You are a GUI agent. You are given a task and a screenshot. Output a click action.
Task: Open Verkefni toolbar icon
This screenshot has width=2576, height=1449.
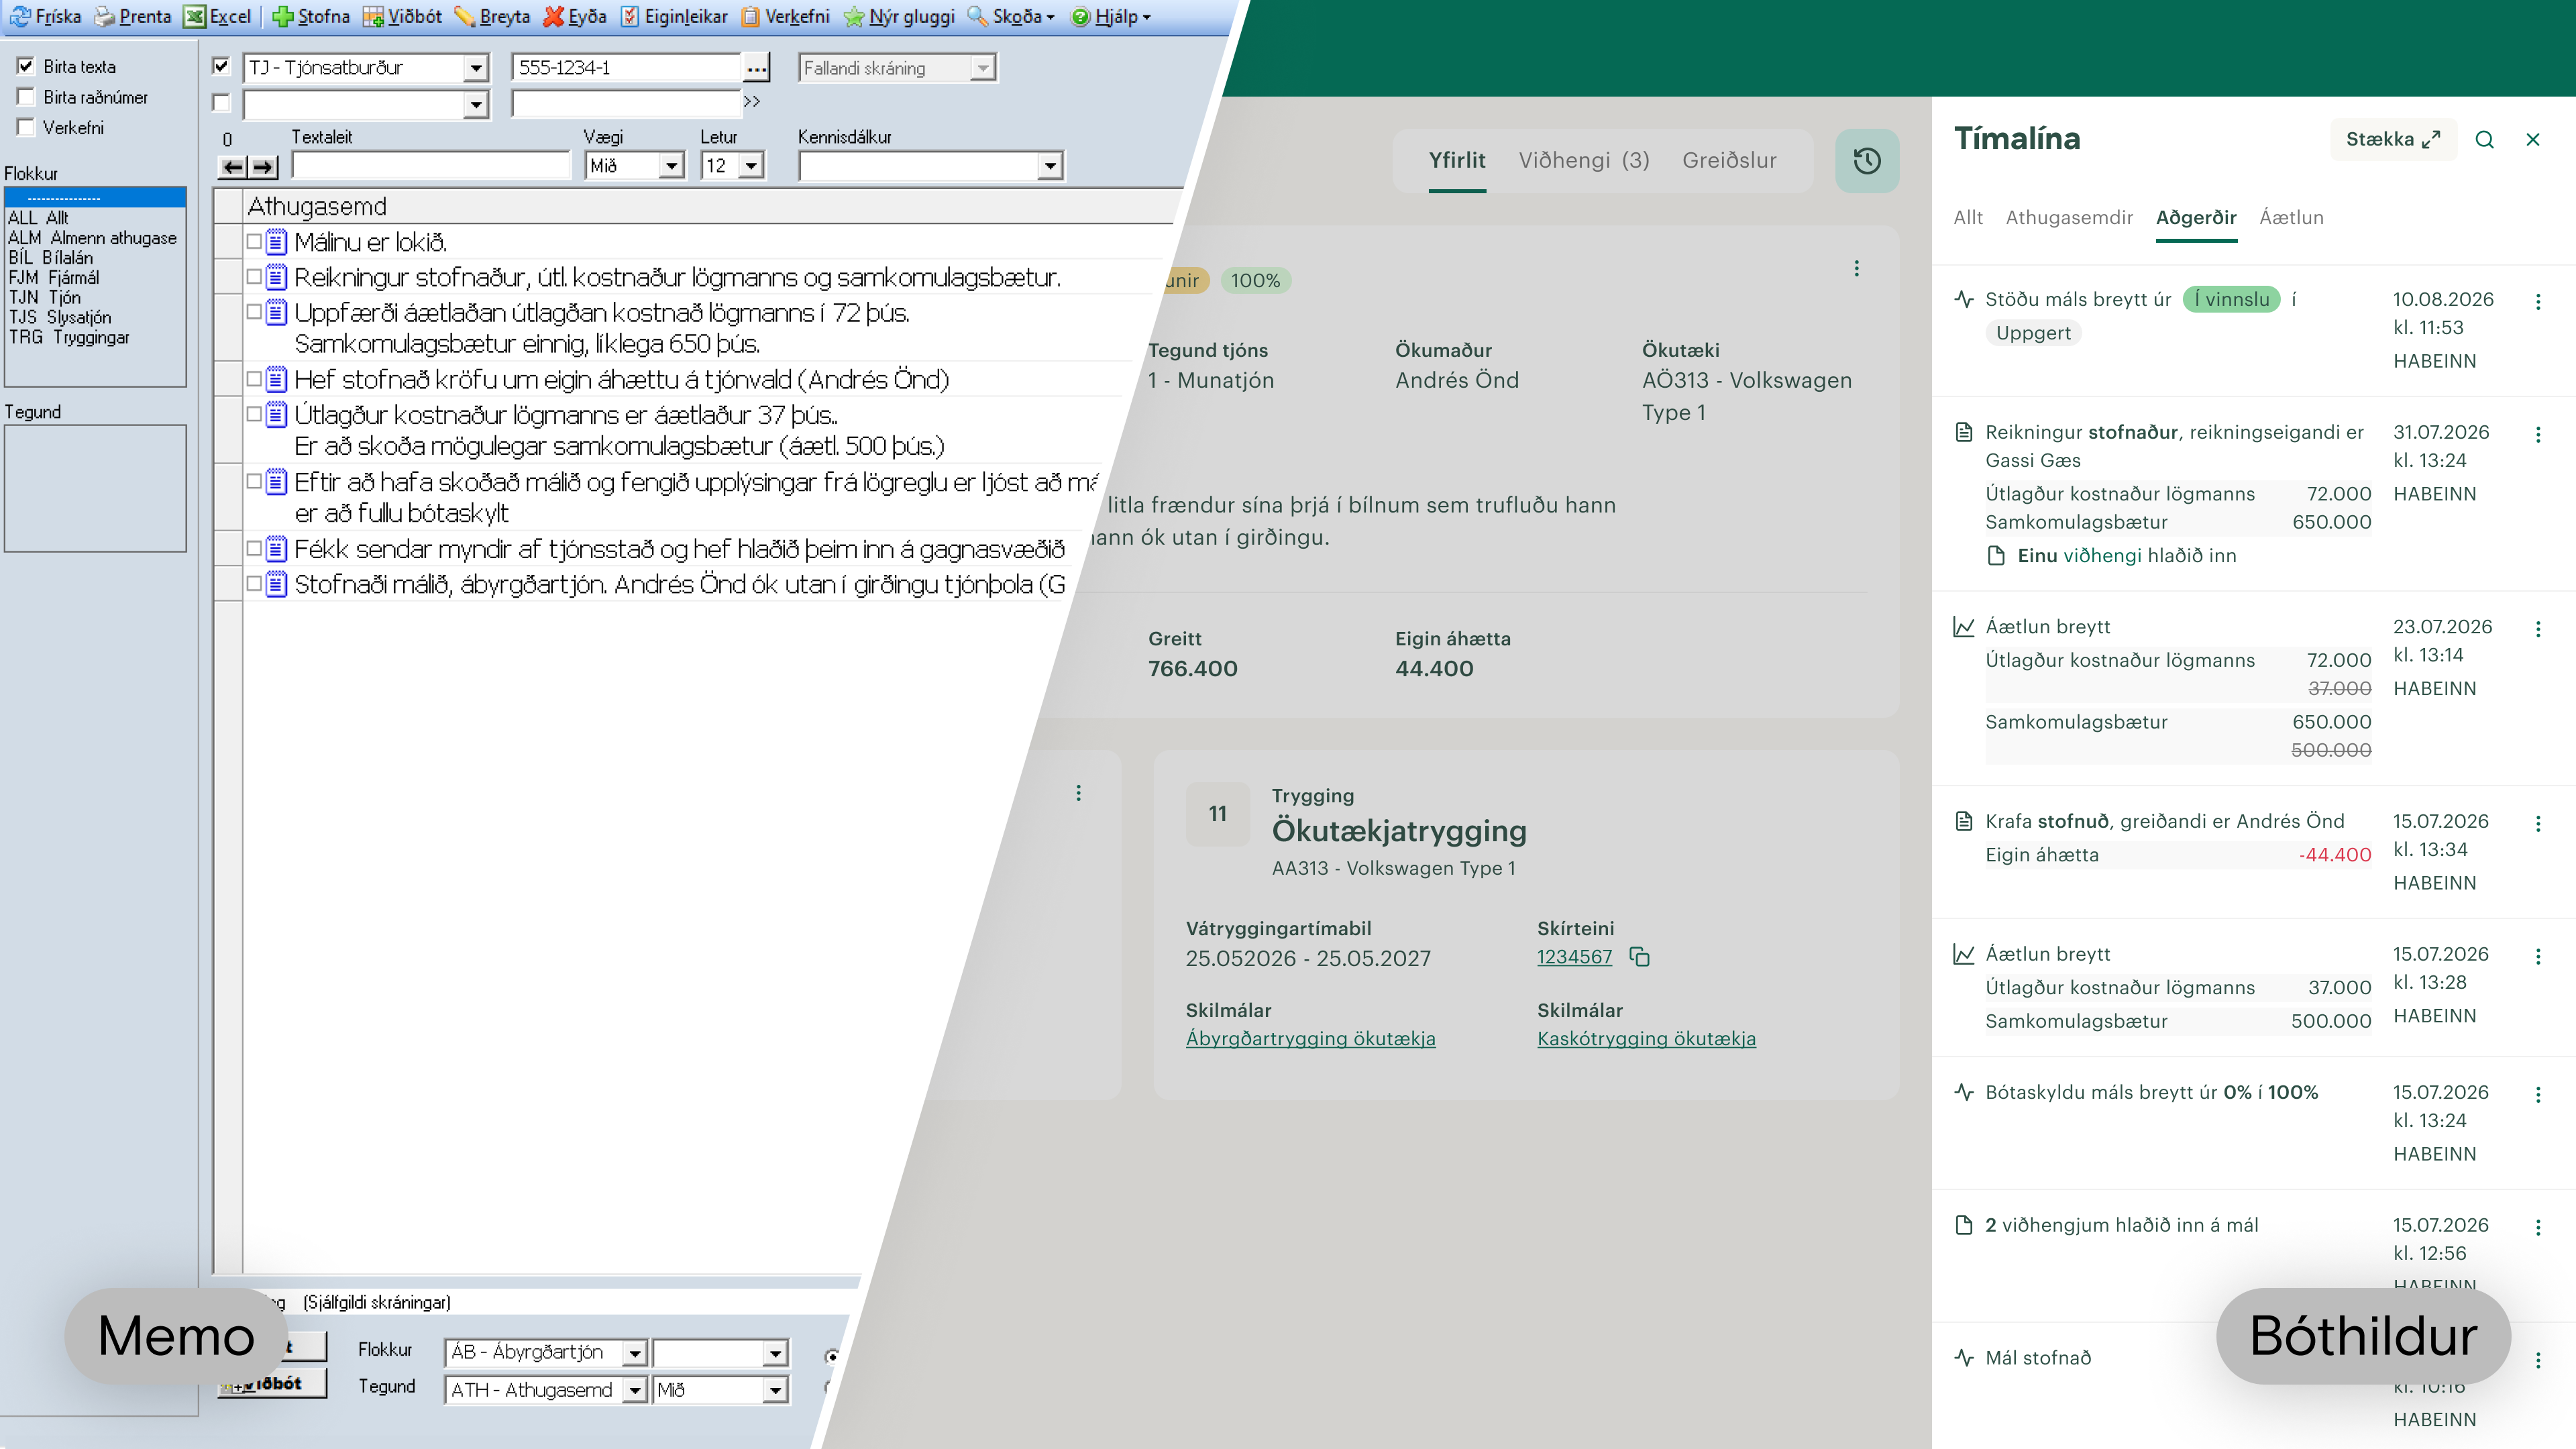point(750,16)
